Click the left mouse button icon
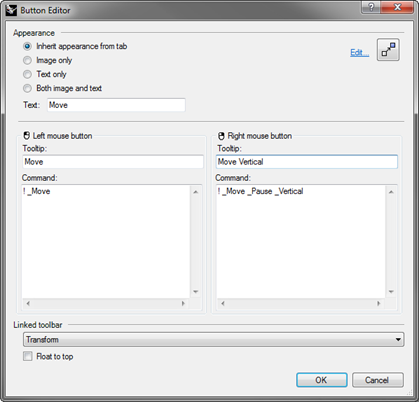The height and width of the screenshot is (402, 419). [27, 136]
